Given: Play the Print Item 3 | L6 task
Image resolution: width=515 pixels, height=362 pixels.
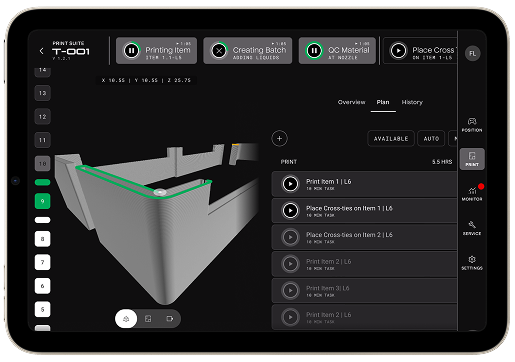Looking at the screenshot, I should (290, 290).
